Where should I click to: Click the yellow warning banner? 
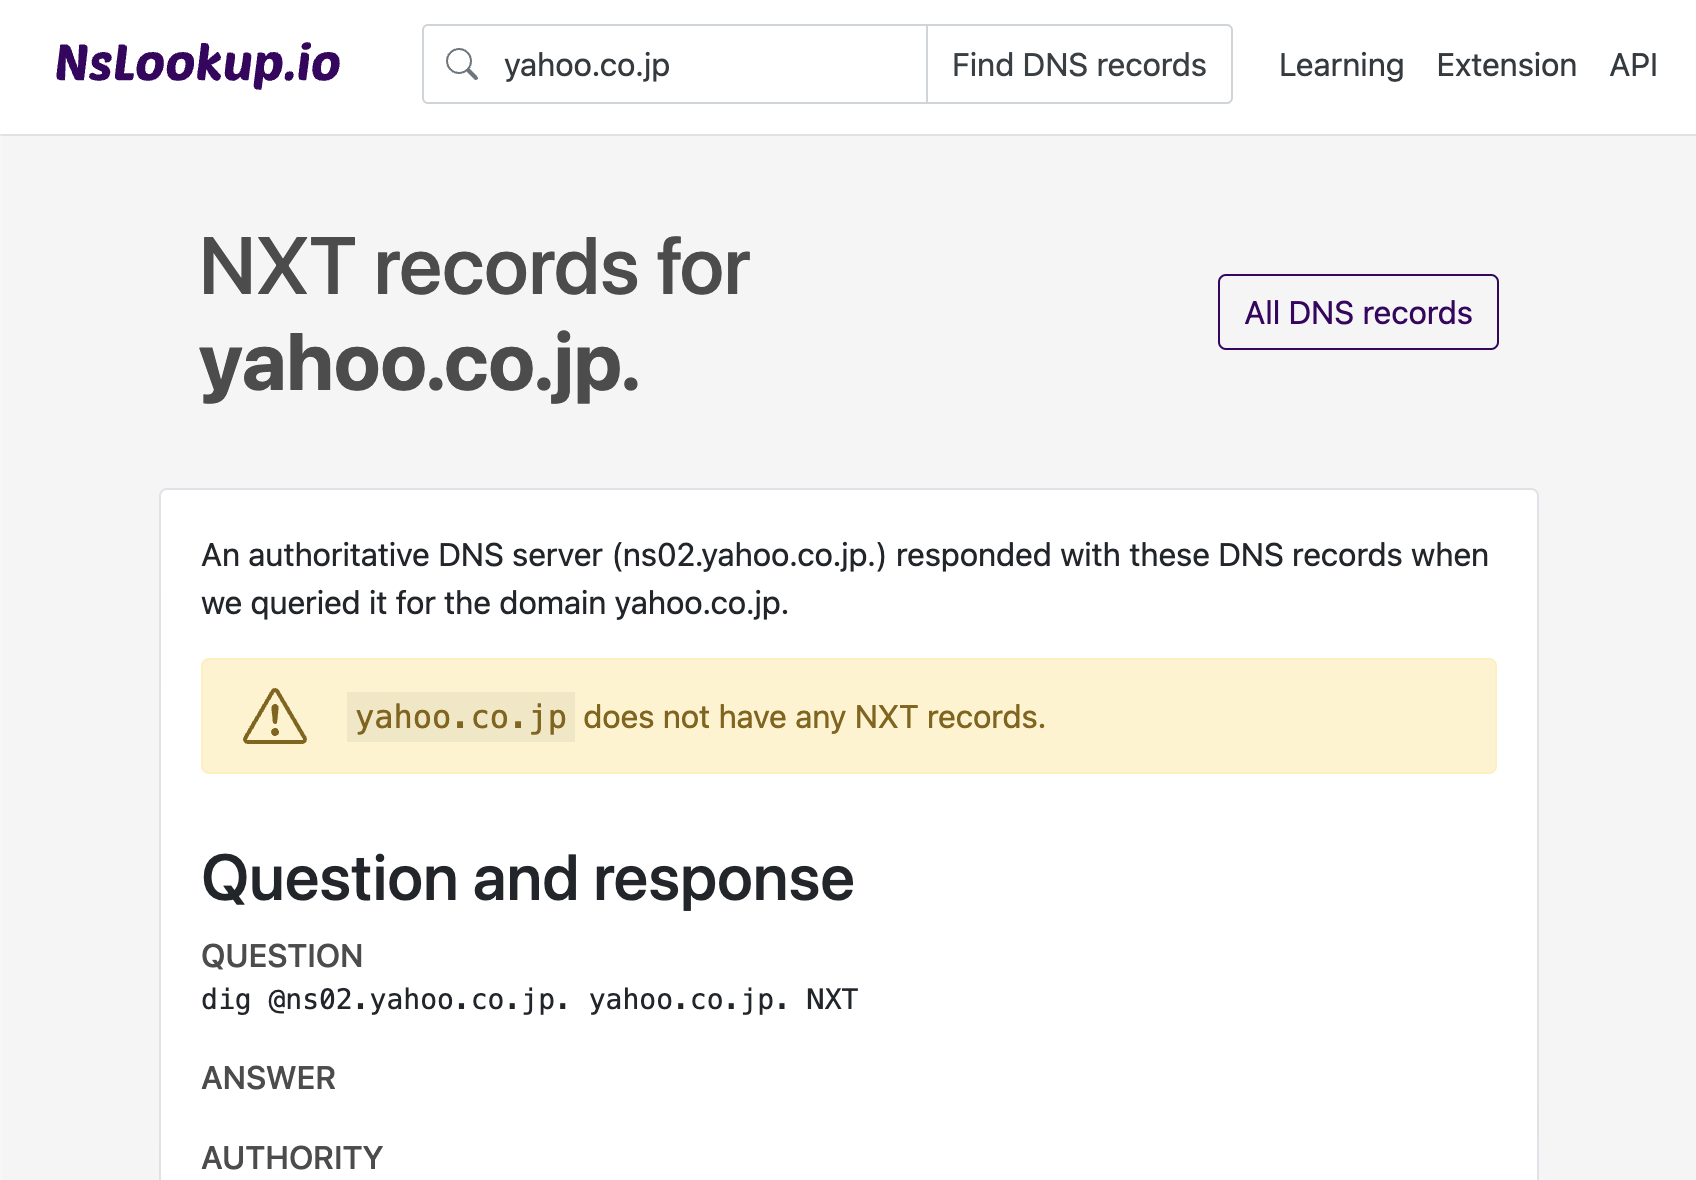click(849, 716)
